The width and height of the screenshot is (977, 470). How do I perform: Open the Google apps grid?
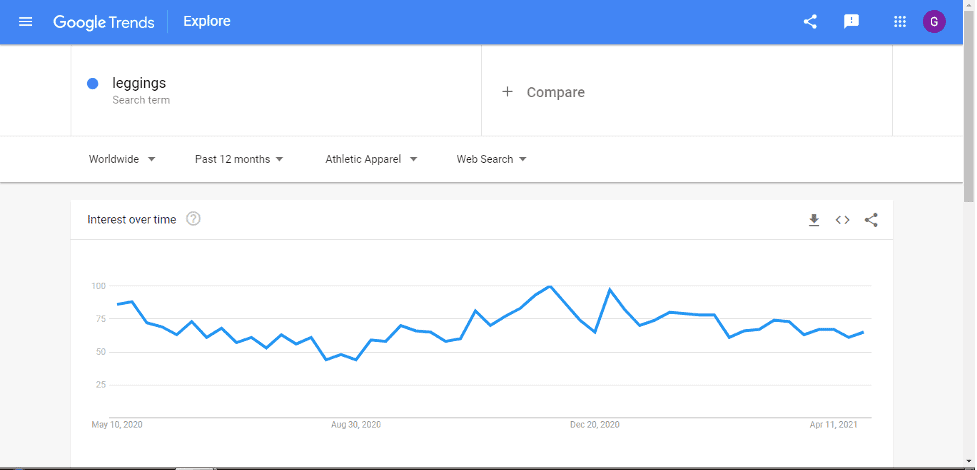click(x=900, y=21)
